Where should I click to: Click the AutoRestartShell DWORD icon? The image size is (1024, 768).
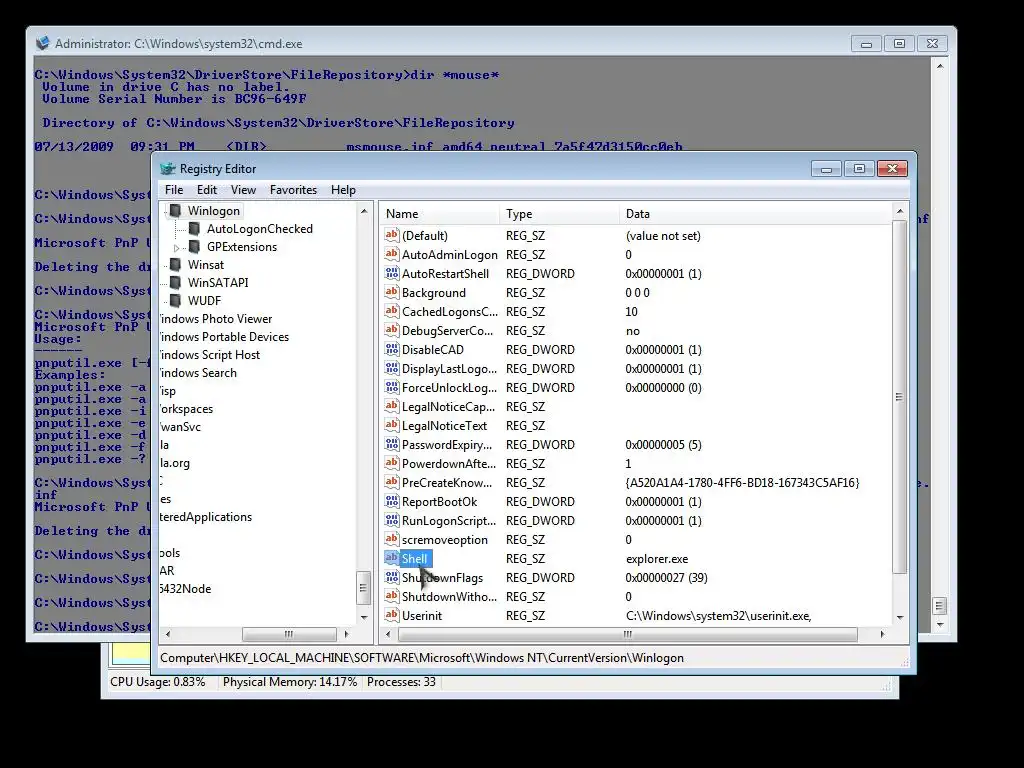click(391, 273)
